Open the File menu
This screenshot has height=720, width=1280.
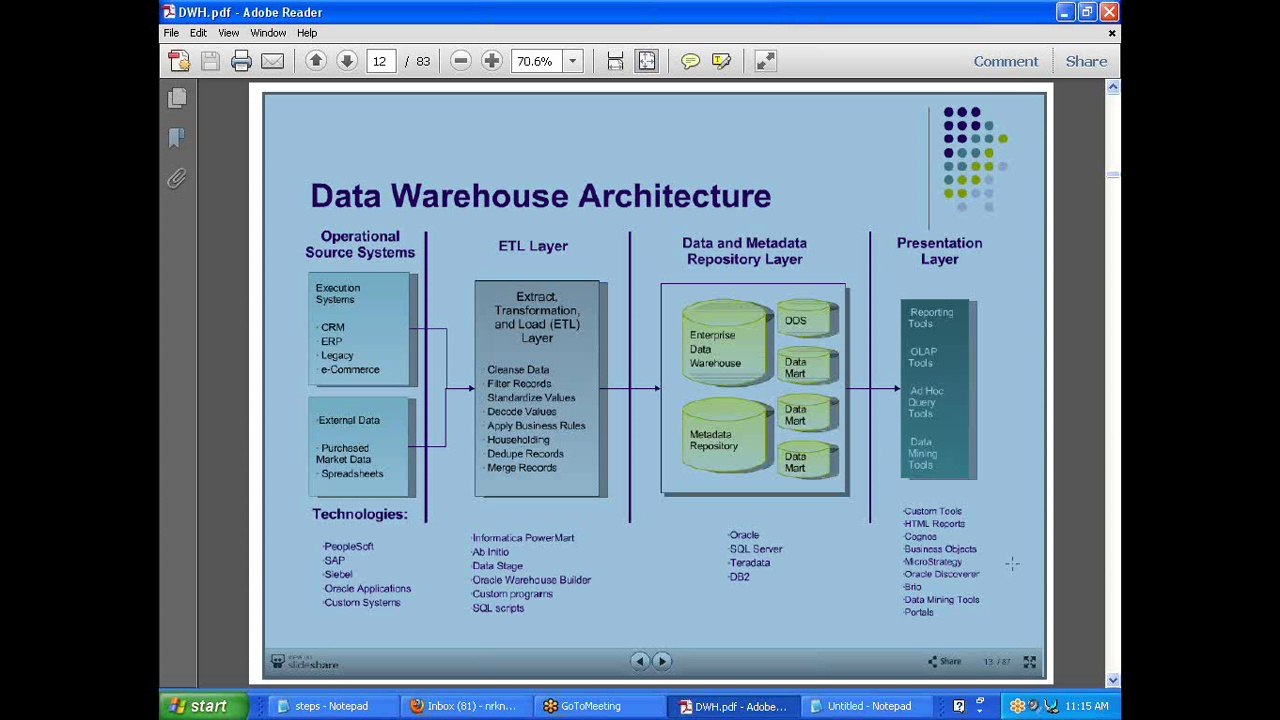[171, 33]
